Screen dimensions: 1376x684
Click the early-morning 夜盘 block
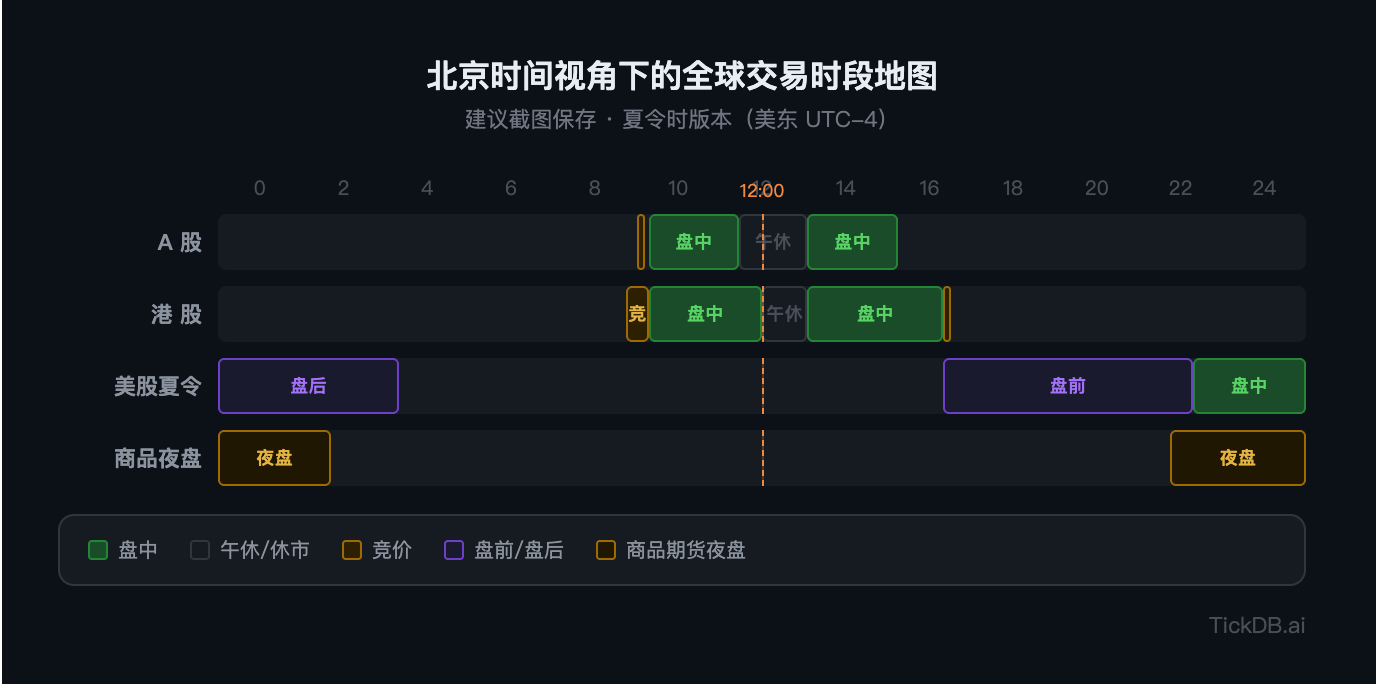[x=274, y=458]
